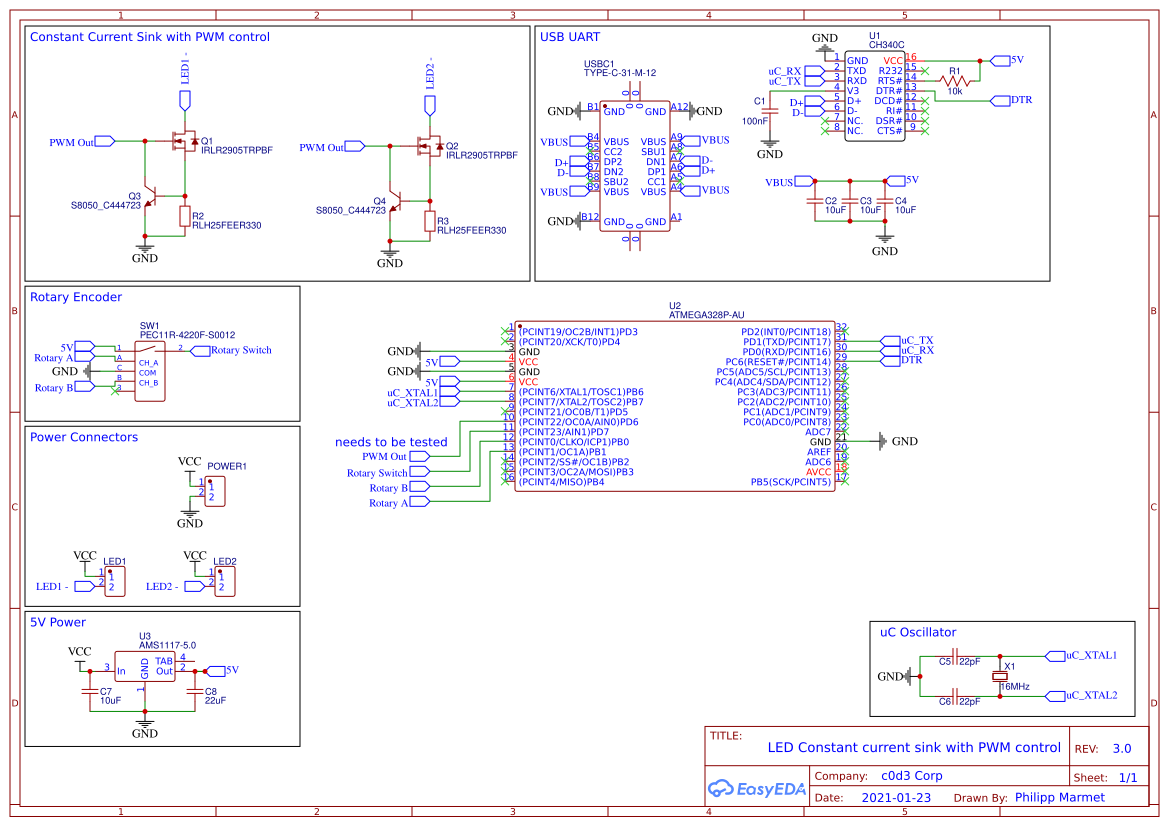Select resistor R2 symbol
The width and height of the screenshot is (1169, 827).
coord(185,216)
